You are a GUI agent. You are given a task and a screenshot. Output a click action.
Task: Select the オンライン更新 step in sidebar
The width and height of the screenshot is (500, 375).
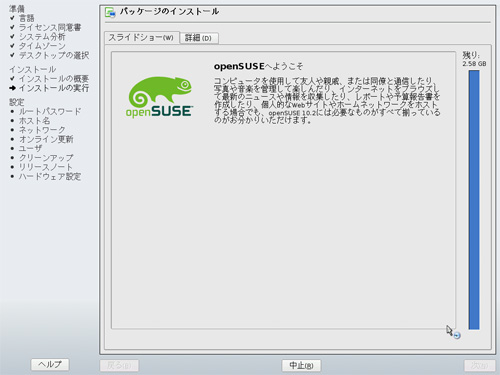pos(46,139)
